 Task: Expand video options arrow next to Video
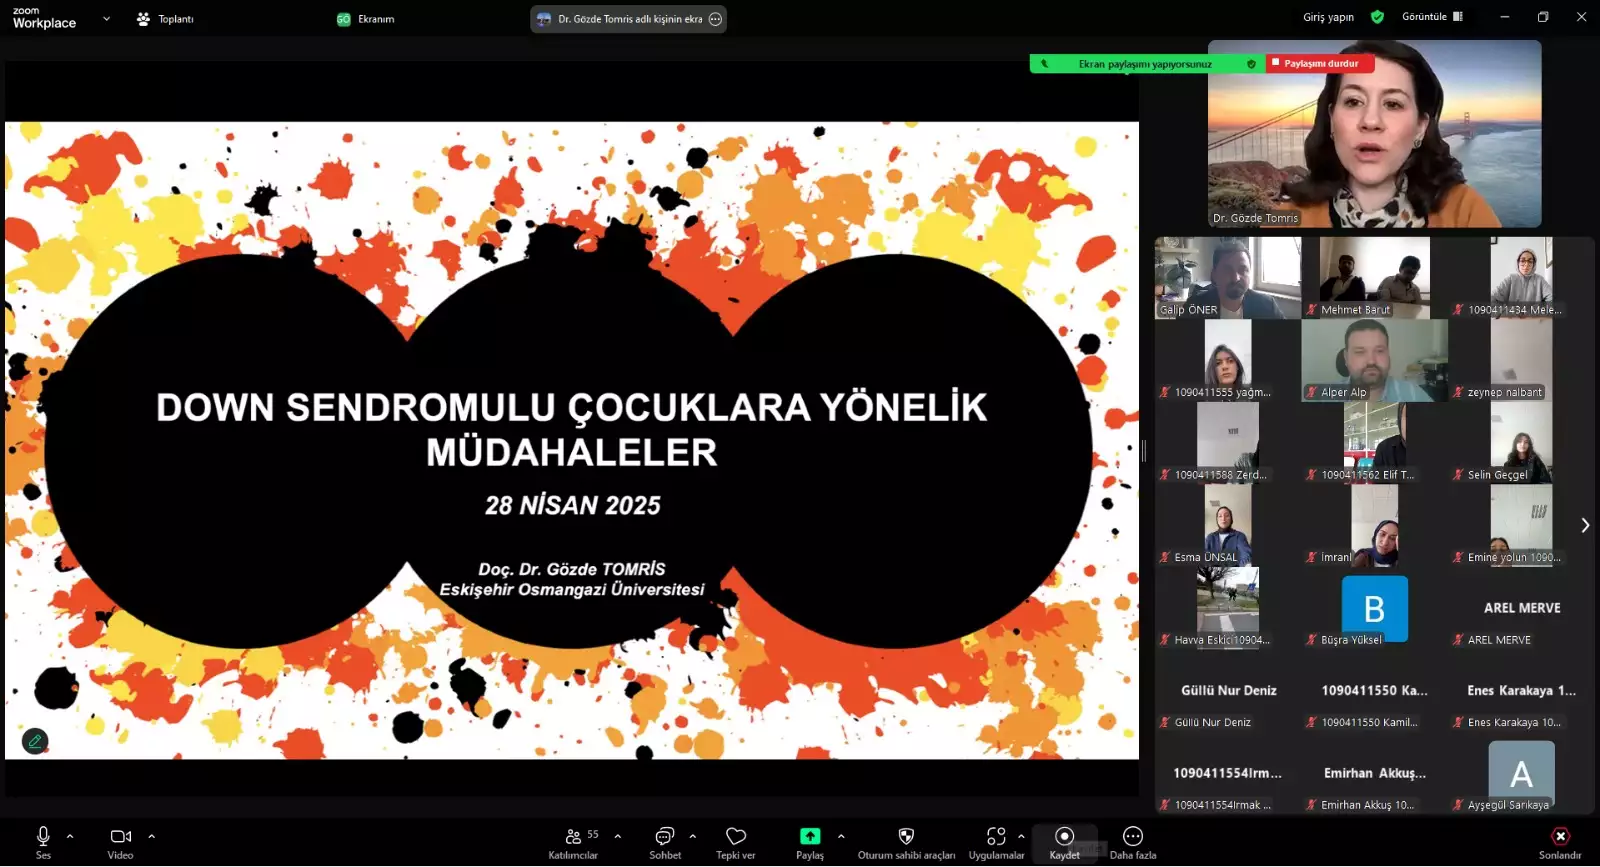click(x=151, y=836)
